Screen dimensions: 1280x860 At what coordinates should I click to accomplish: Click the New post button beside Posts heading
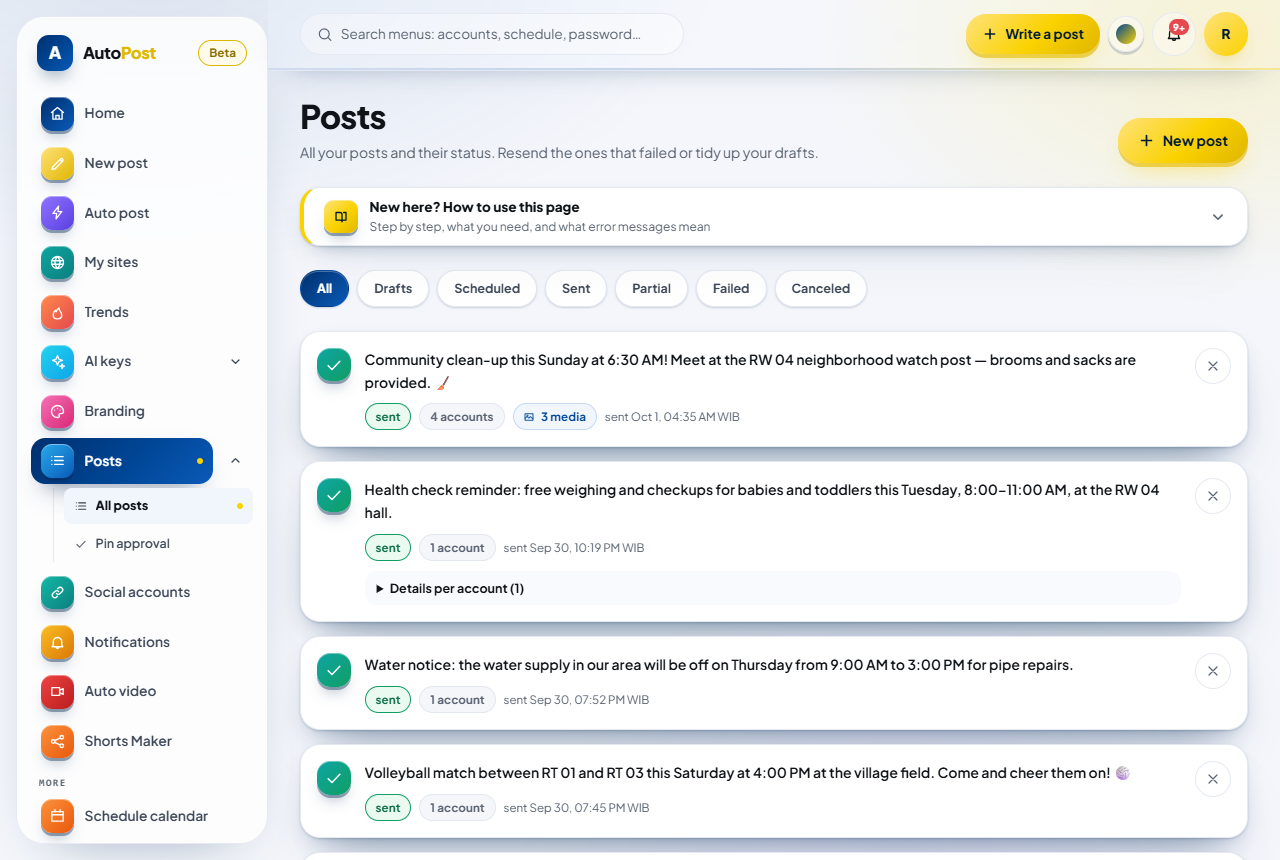pos(1183,141)
